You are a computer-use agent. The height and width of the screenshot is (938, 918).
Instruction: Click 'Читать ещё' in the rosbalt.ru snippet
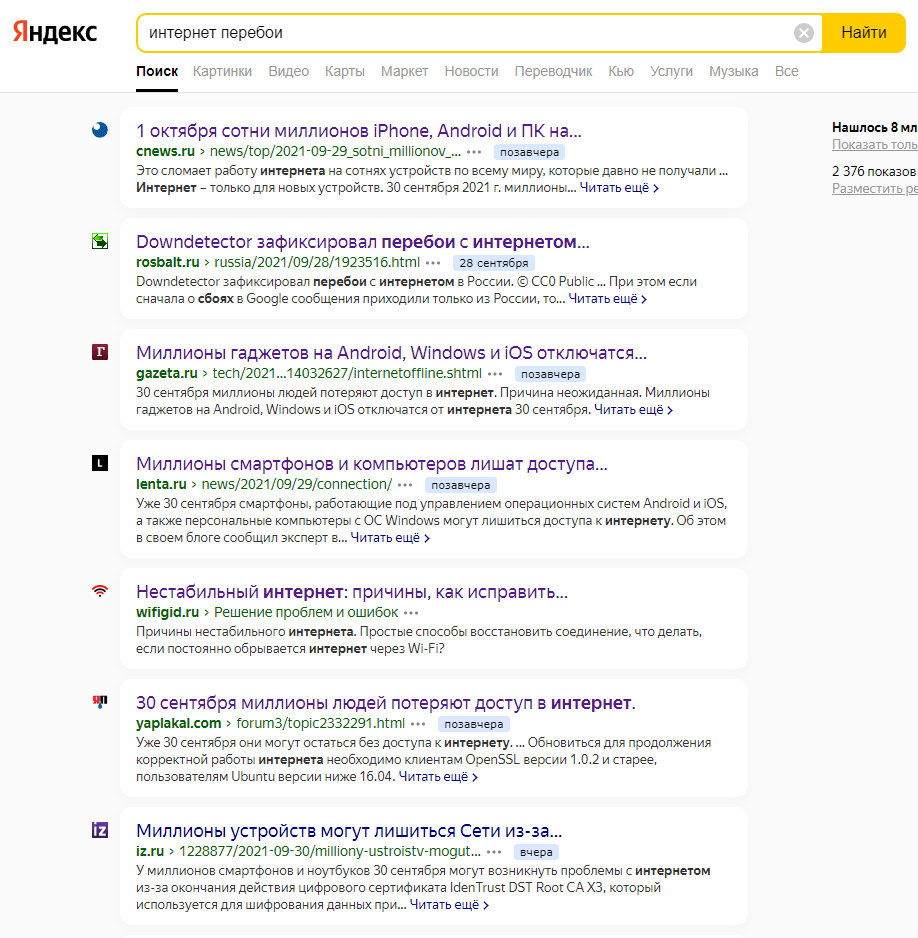(x=608, y=299)
